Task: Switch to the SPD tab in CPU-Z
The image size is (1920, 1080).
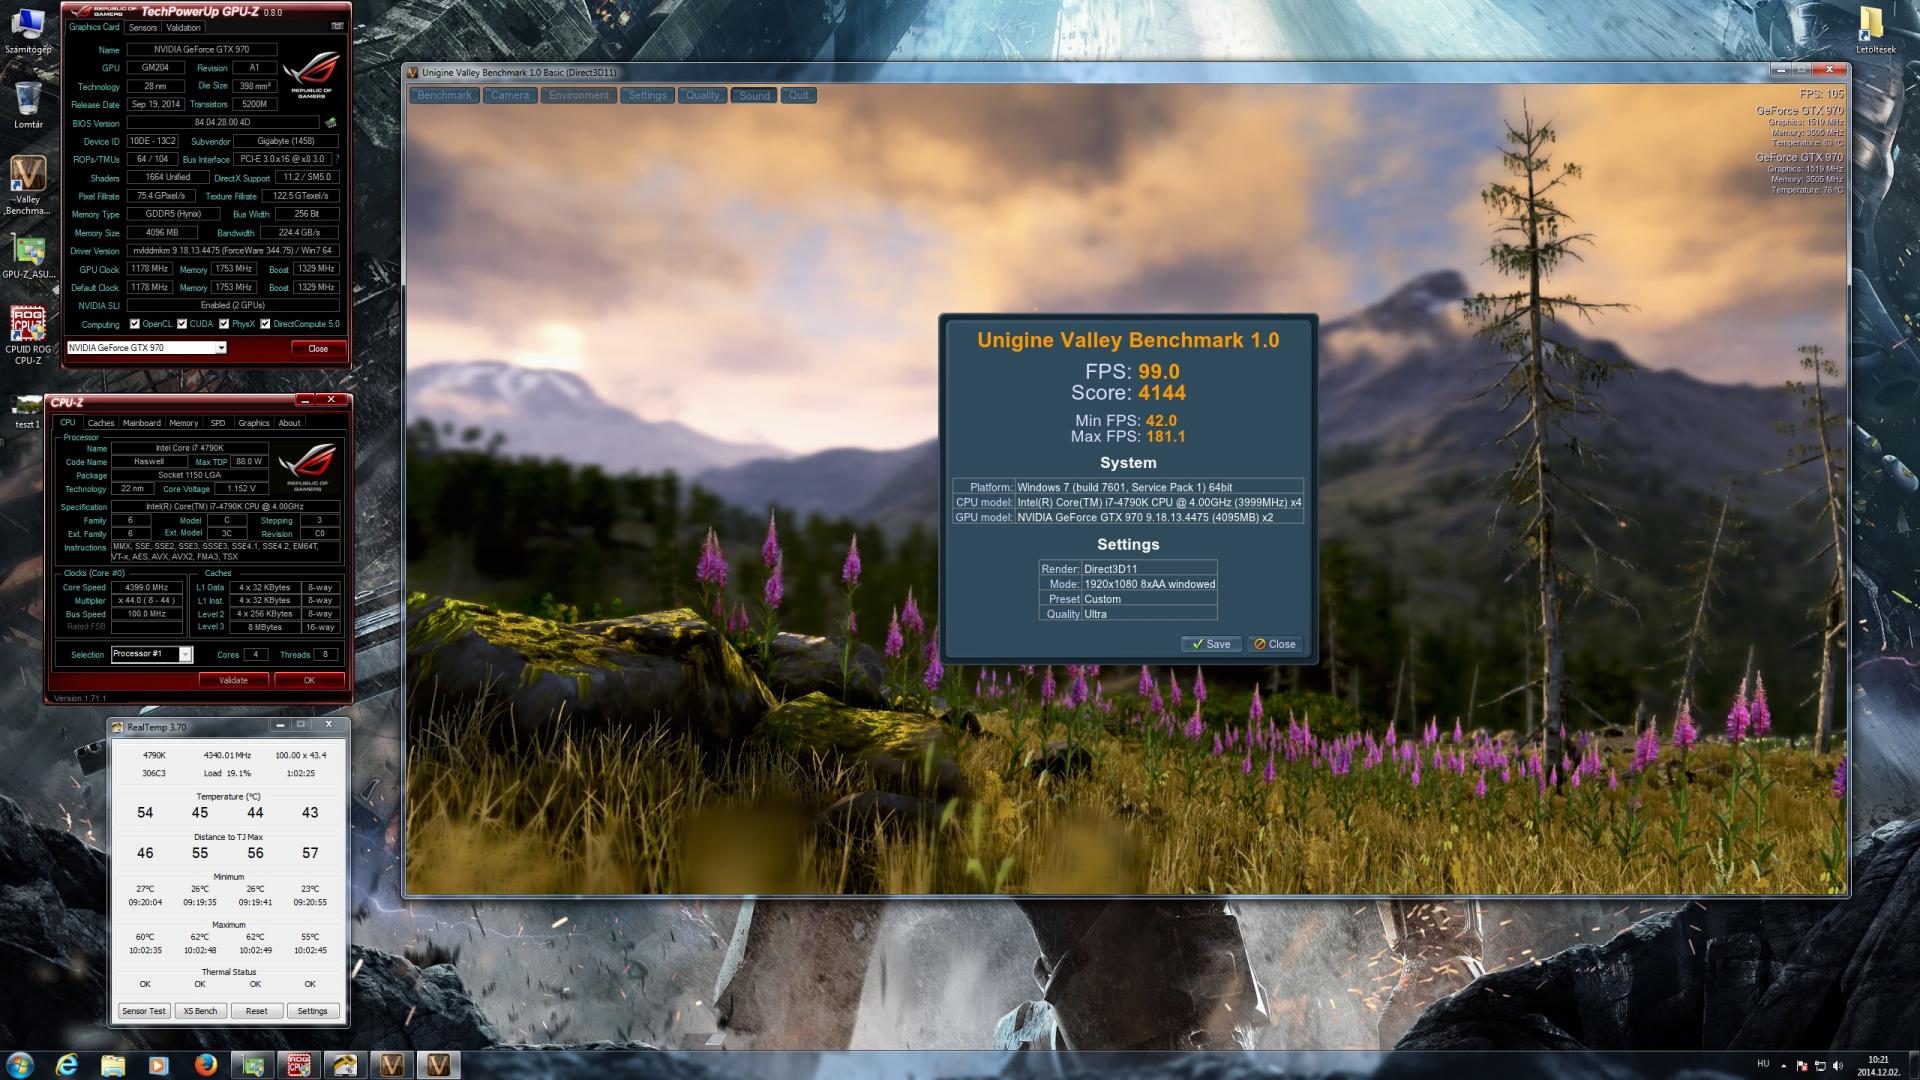Action: point(218,423)
